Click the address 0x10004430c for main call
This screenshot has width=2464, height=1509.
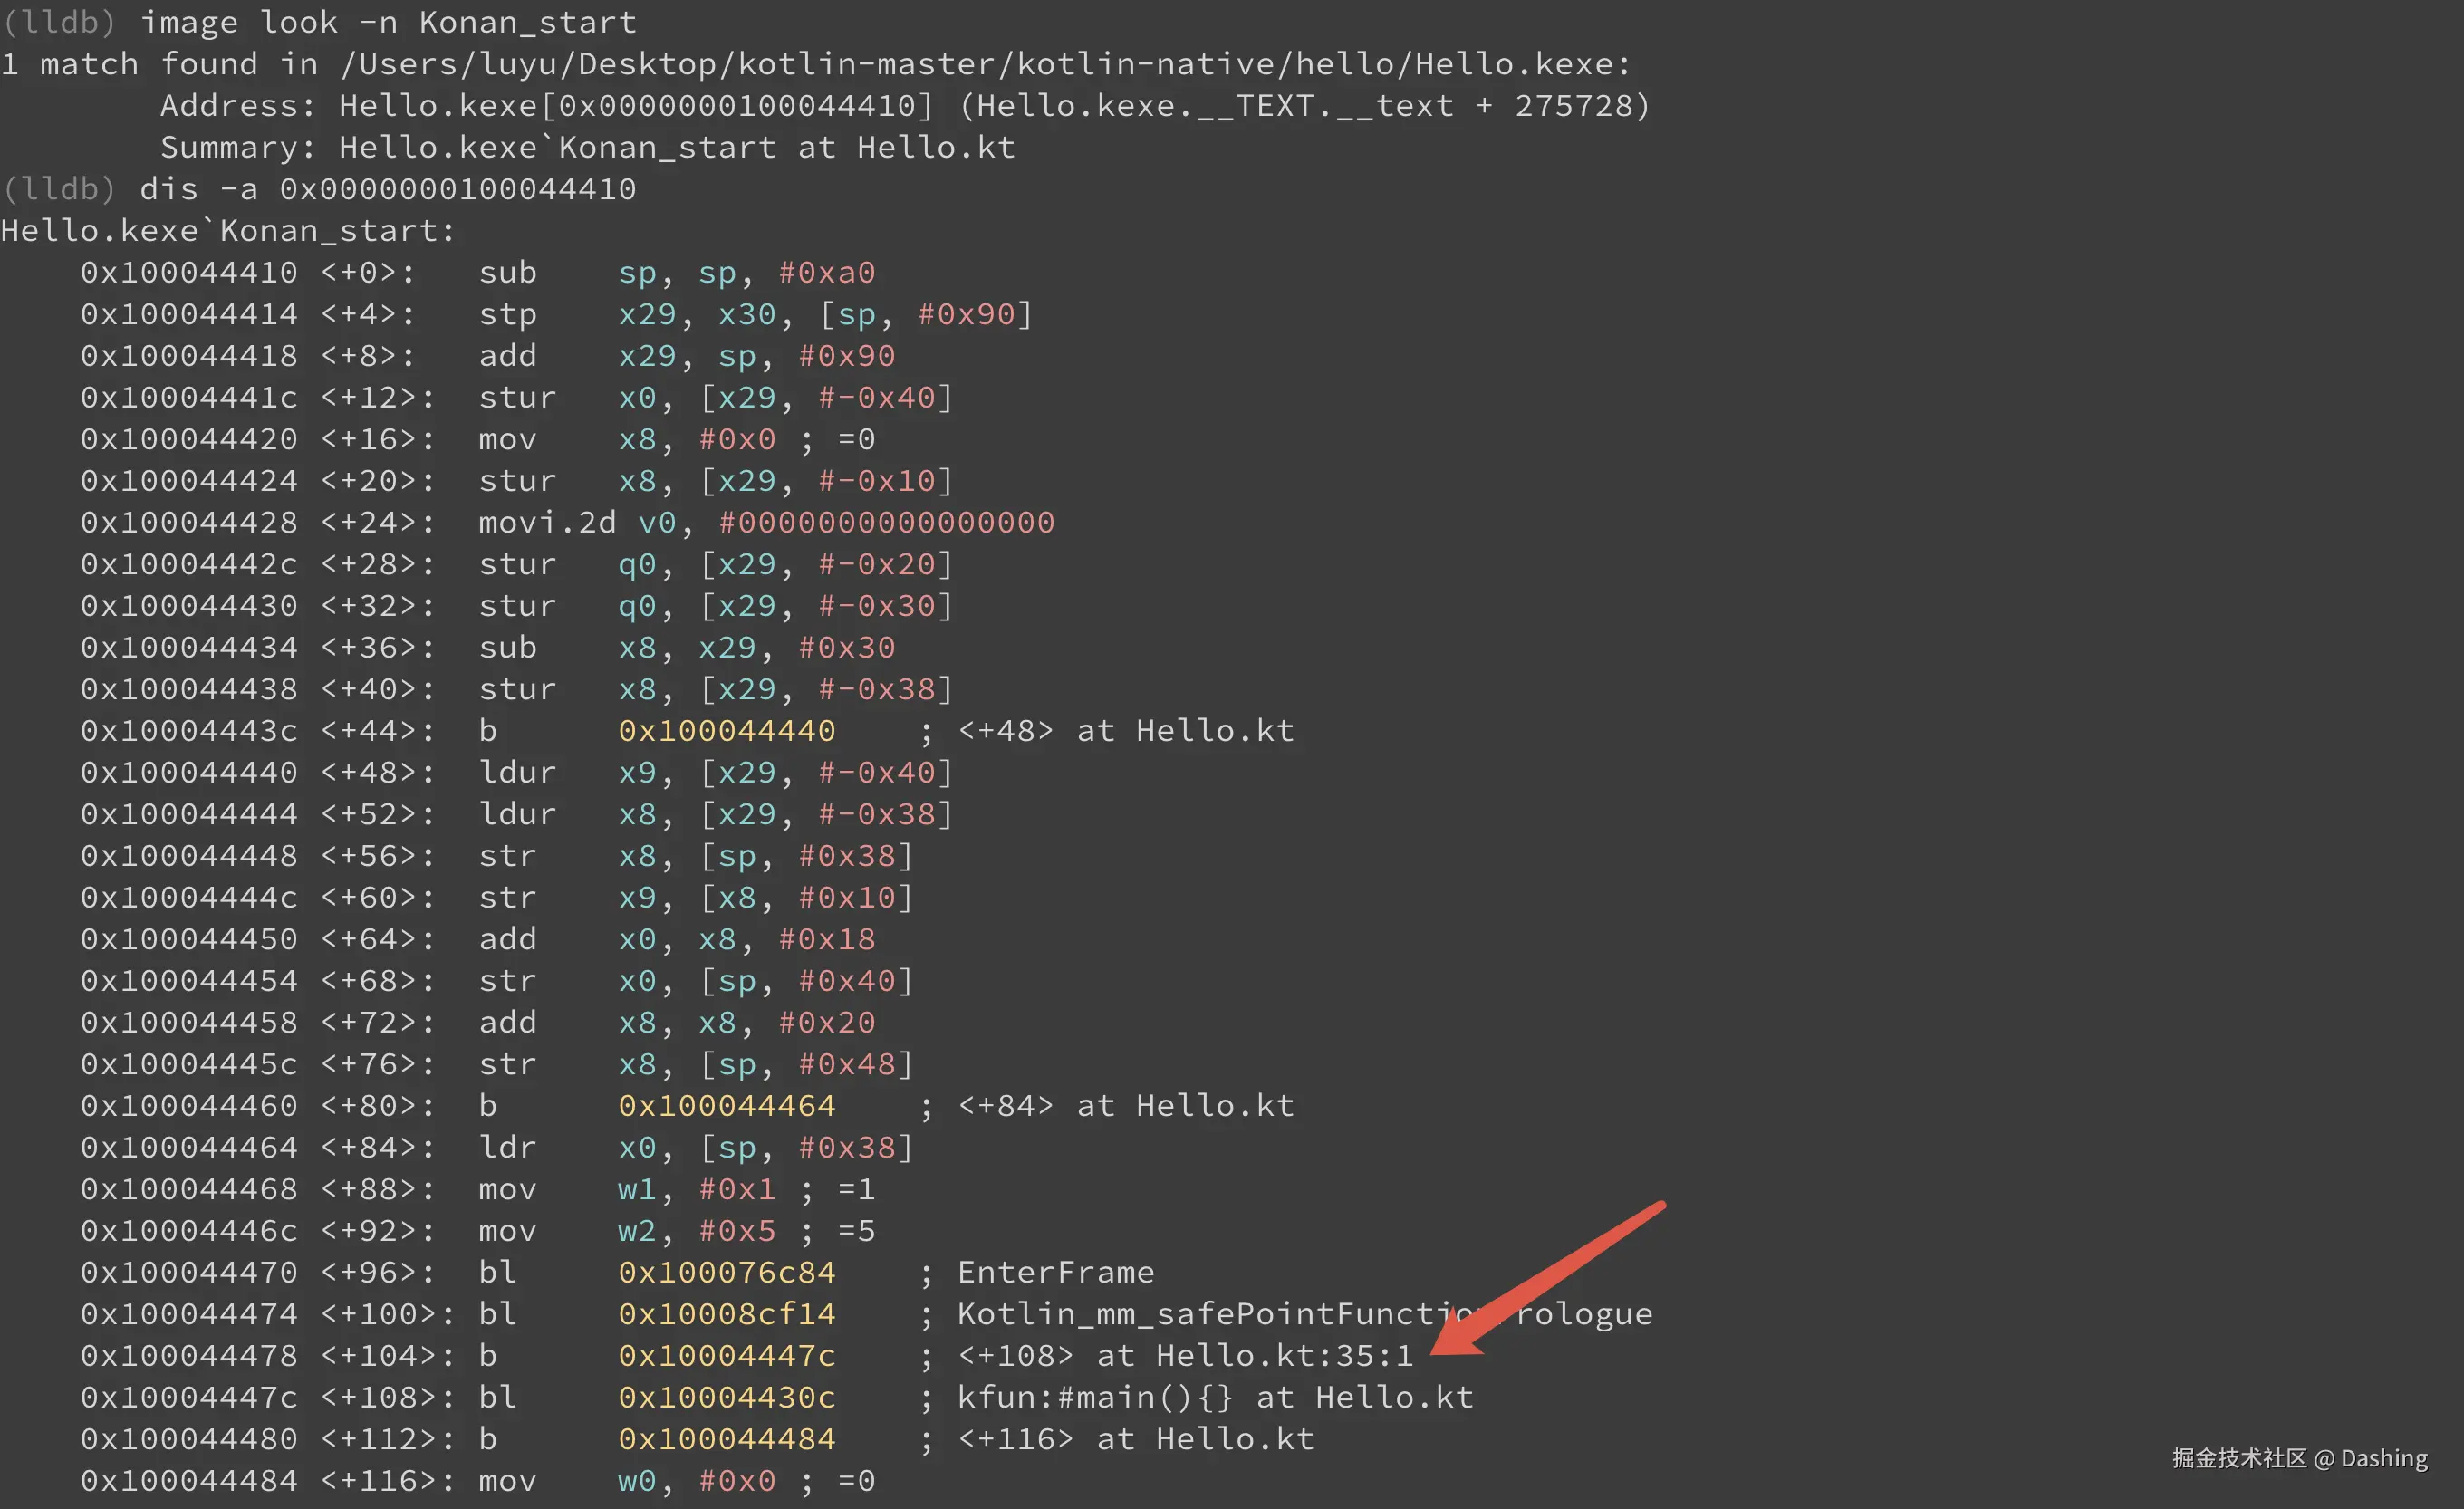pos(726,1397)
